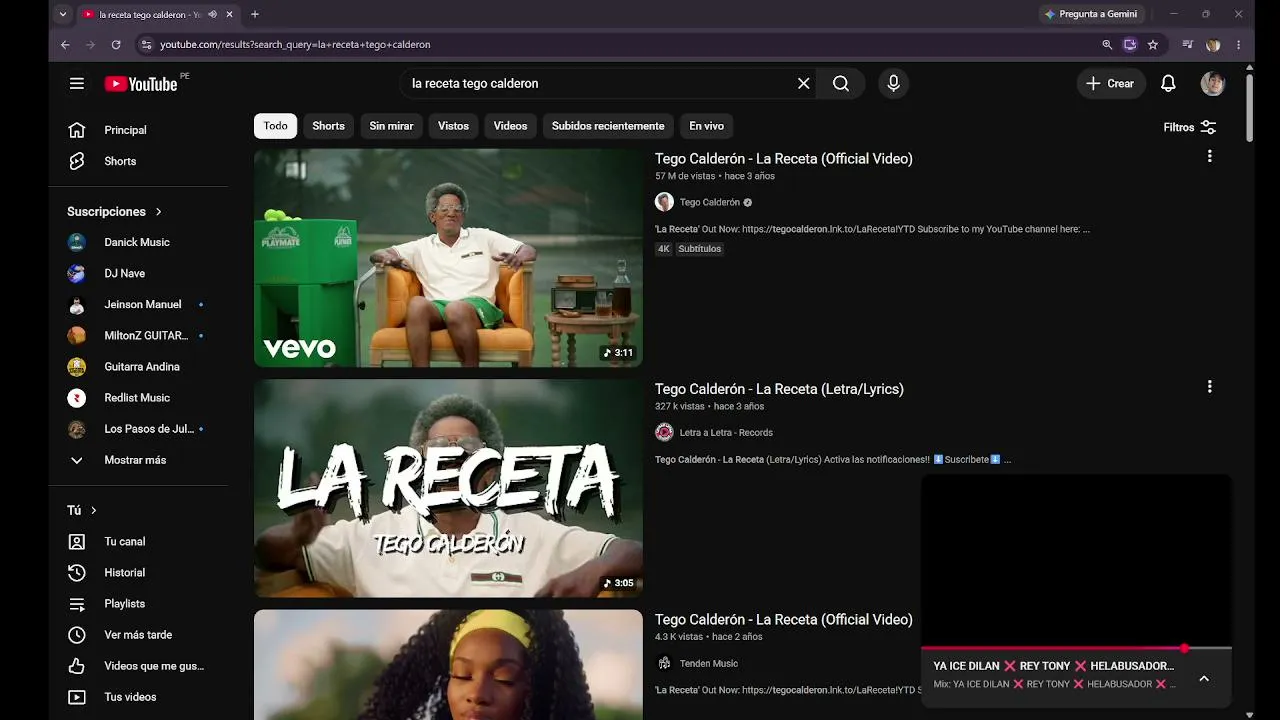Visit the Tenden Music channel

(x=708, y=664)
